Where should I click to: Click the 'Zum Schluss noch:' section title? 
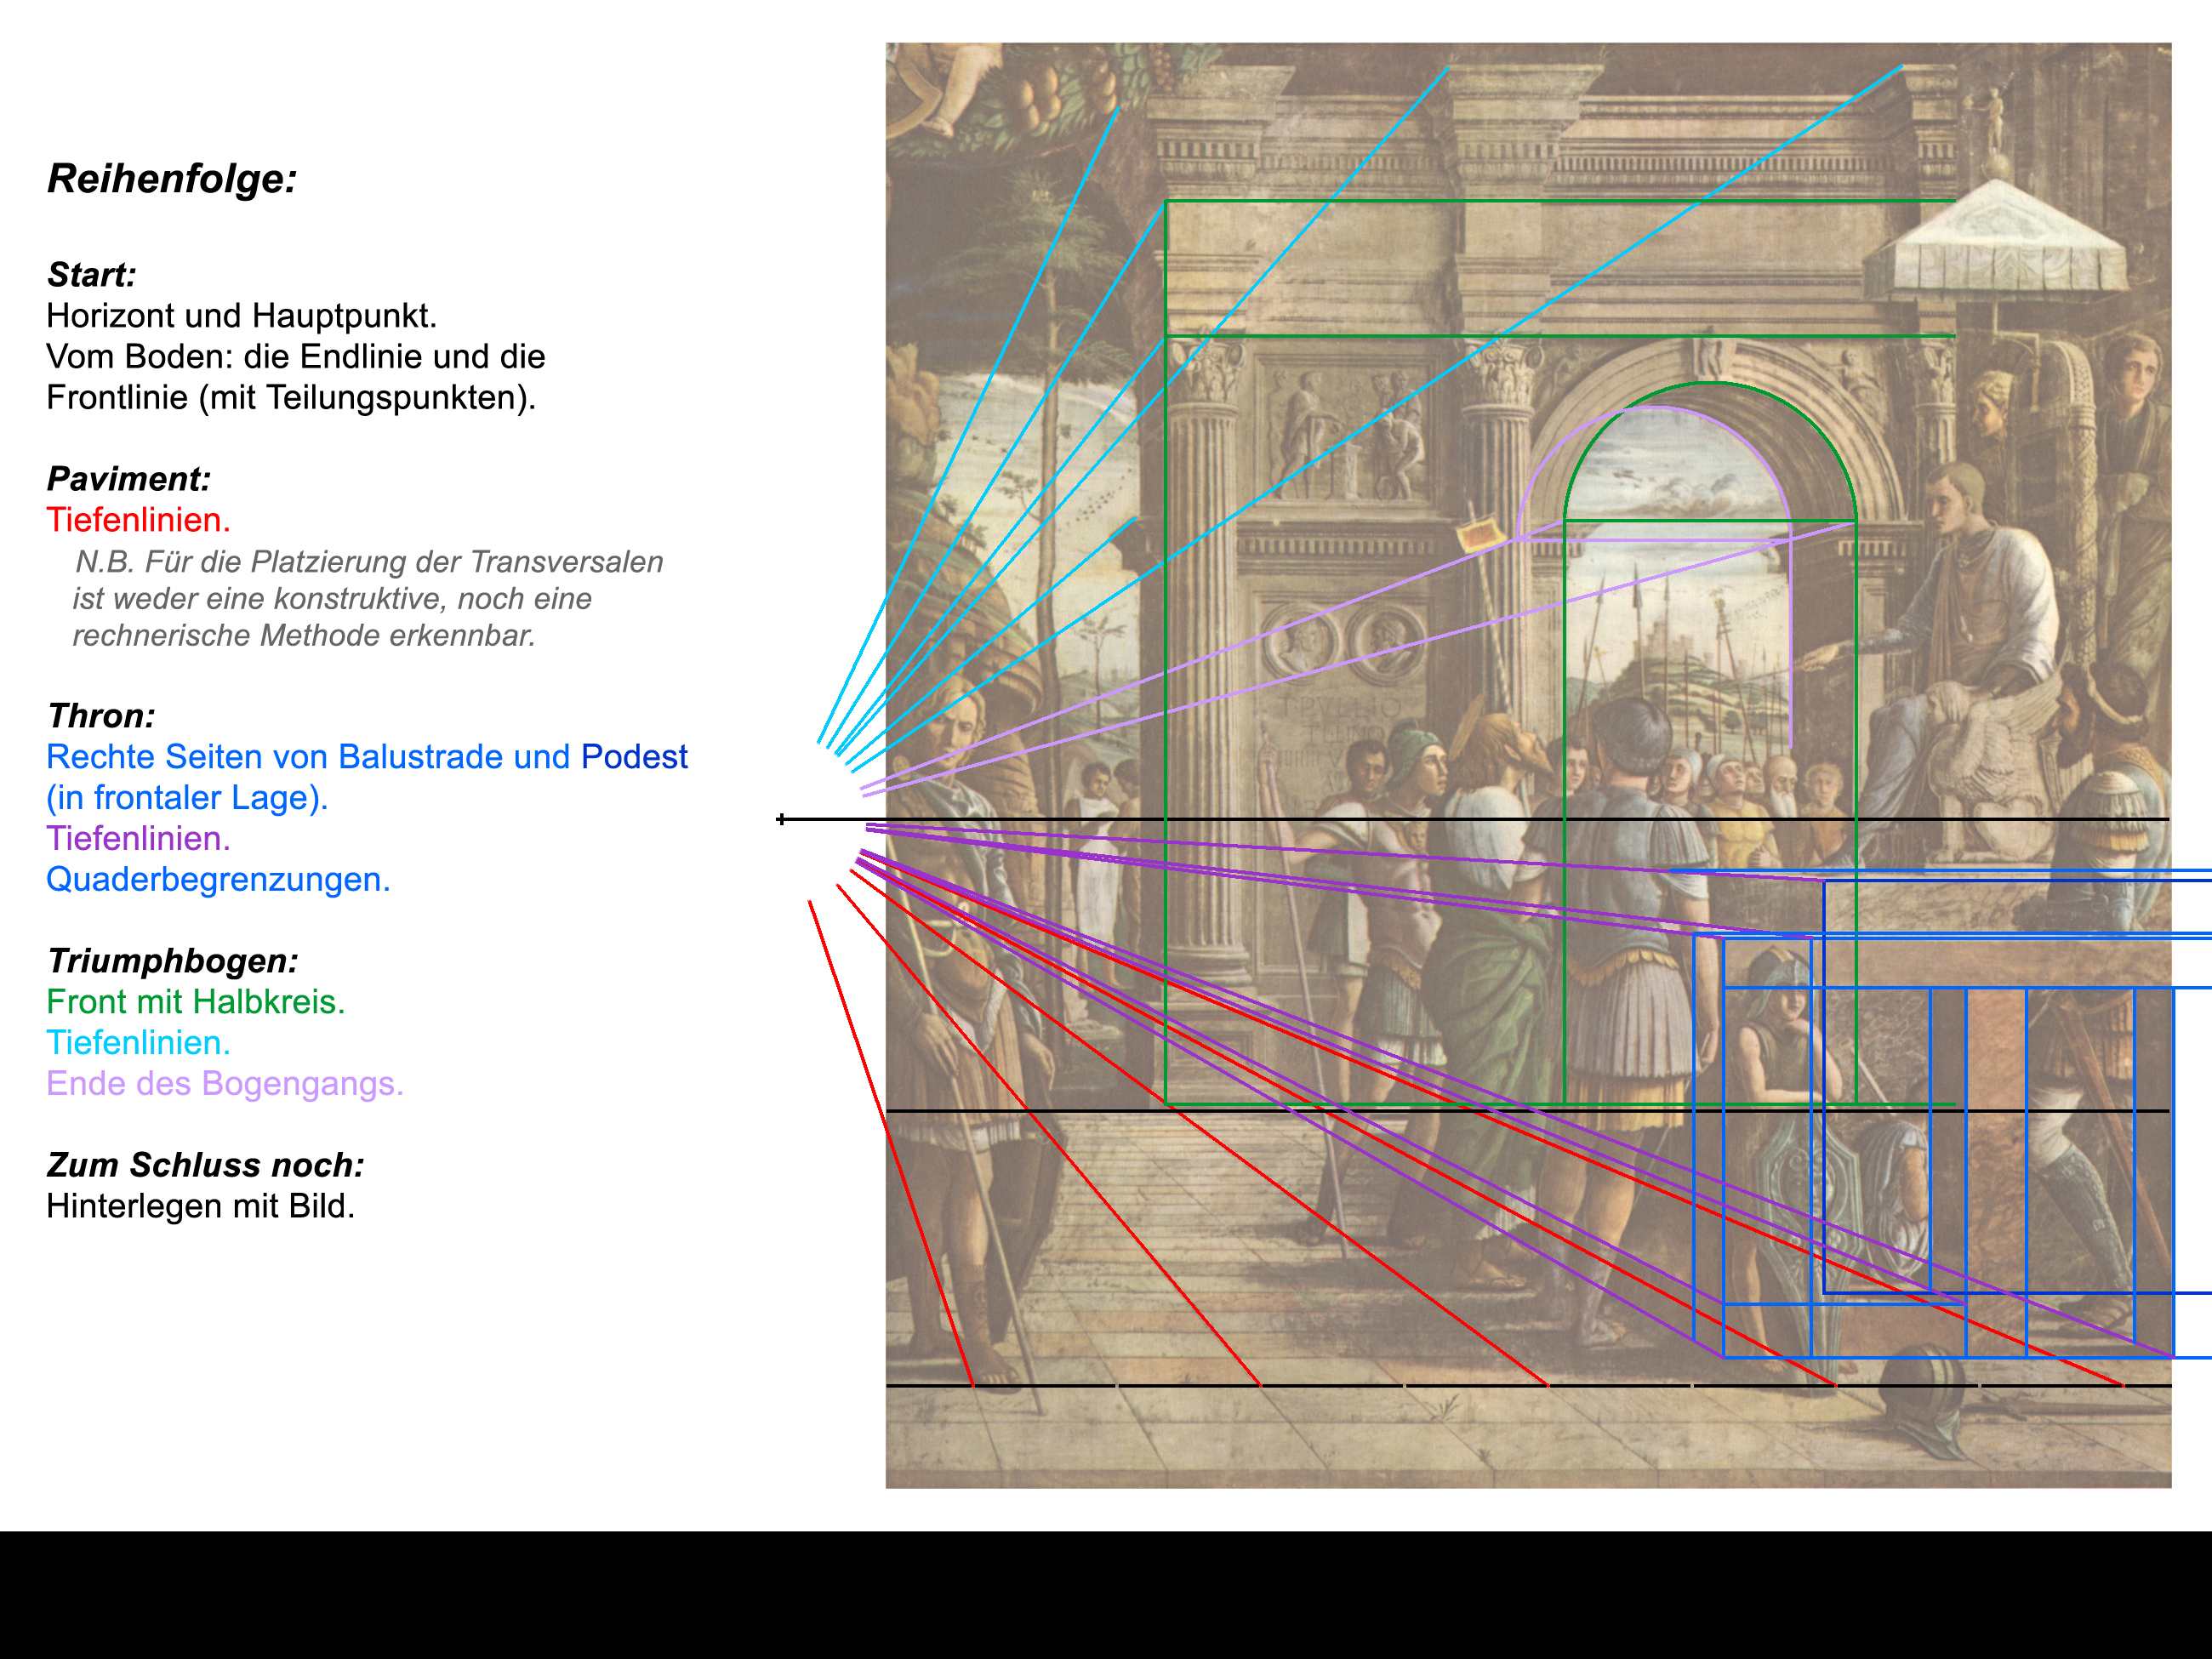[x=205, y=1164]
